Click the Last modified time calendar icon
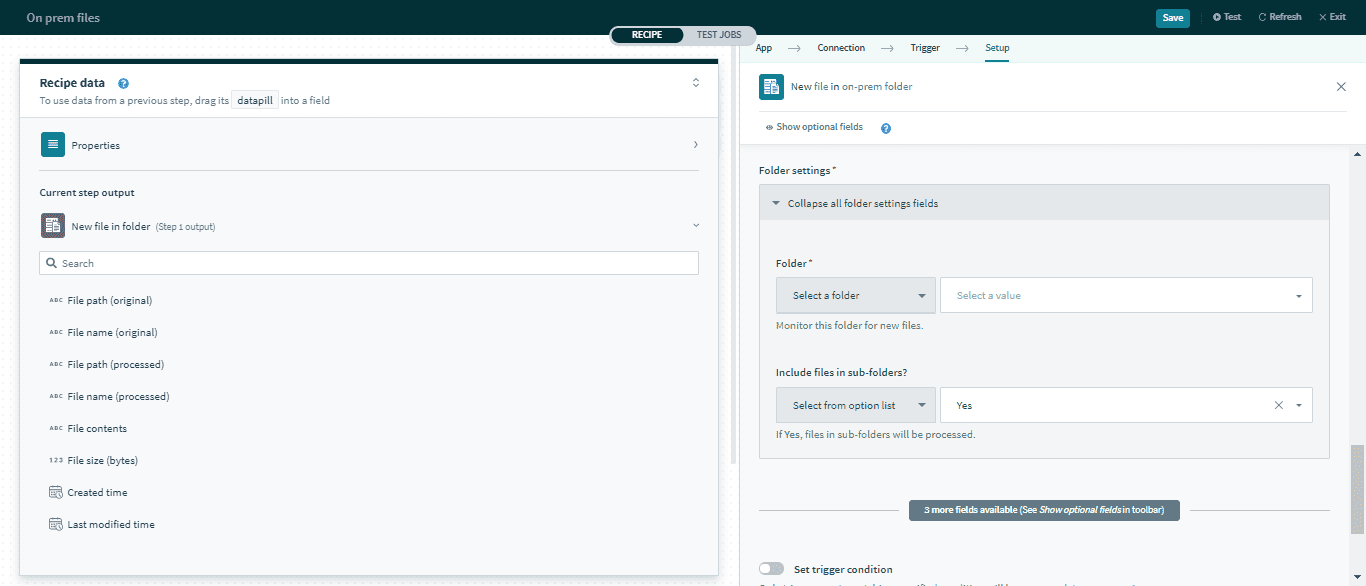The width and height of the screenshot is (1366, 586). 56,524
